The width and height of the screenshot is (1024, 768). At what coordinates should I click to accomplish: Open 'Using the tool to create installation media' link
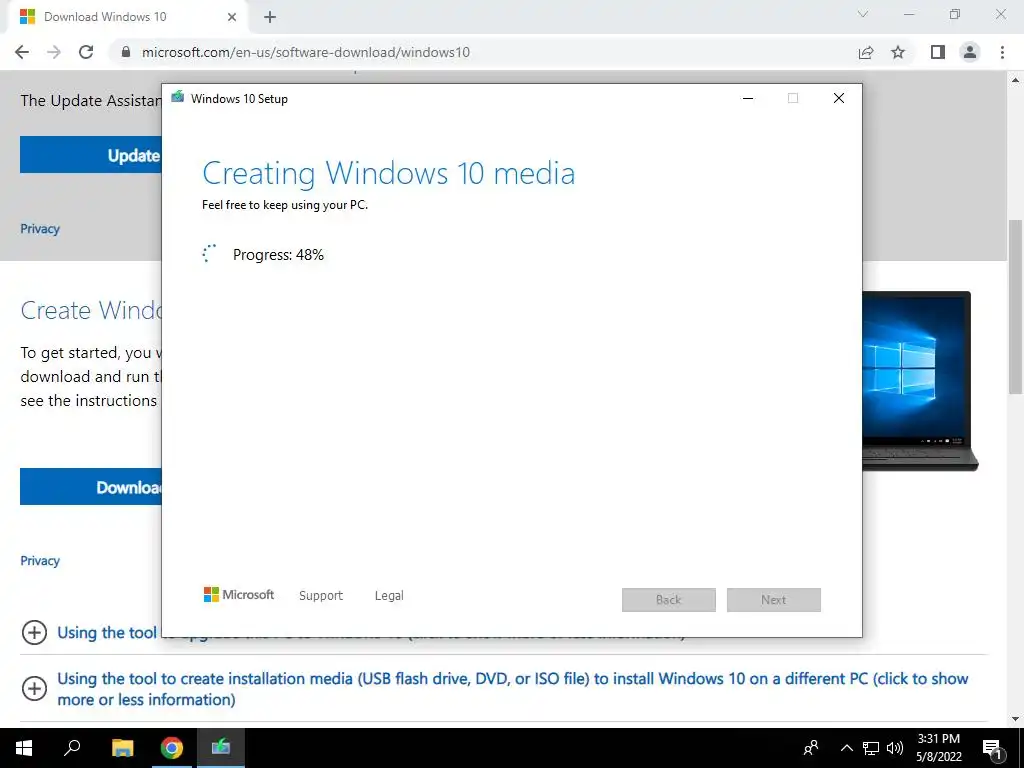(x=513, y=689)
